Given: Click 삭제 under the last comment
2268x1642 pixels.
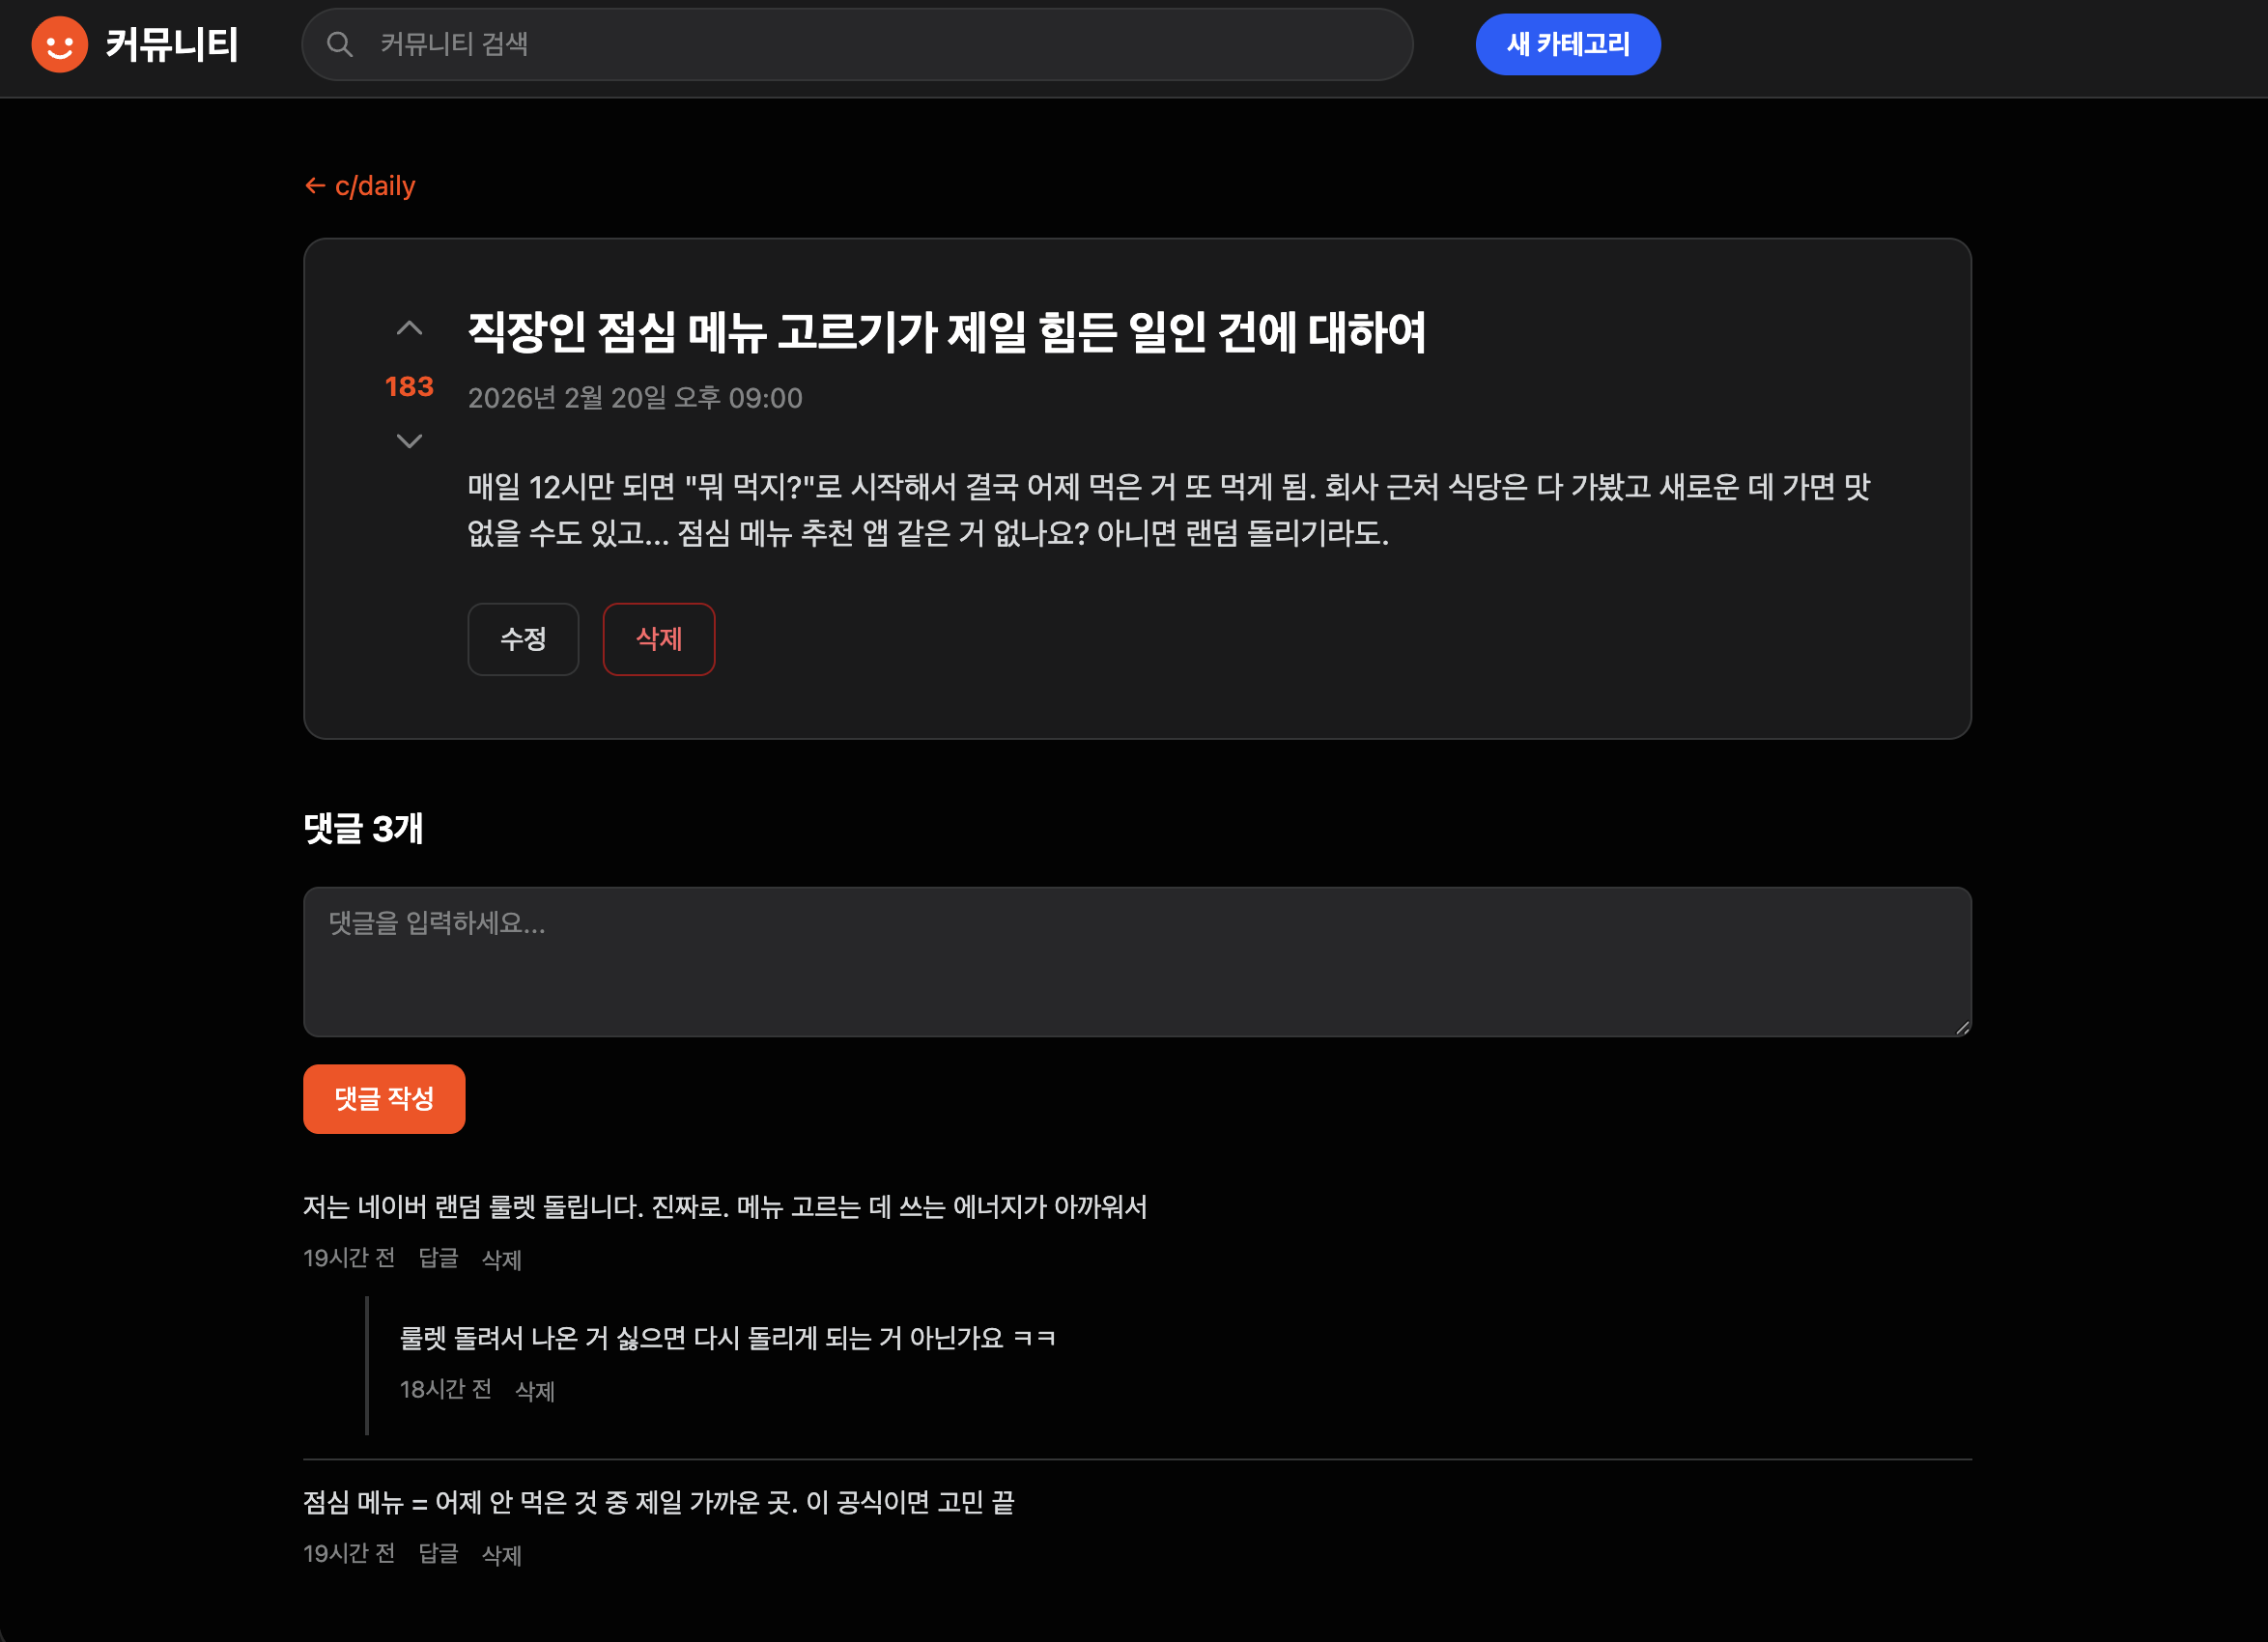Looking at the screenshot, I should coord(501,1554).
